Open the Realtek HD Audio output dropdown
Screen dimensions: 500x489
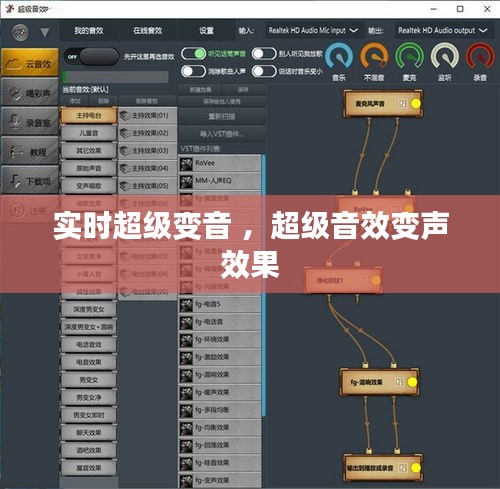coord(443,31)
